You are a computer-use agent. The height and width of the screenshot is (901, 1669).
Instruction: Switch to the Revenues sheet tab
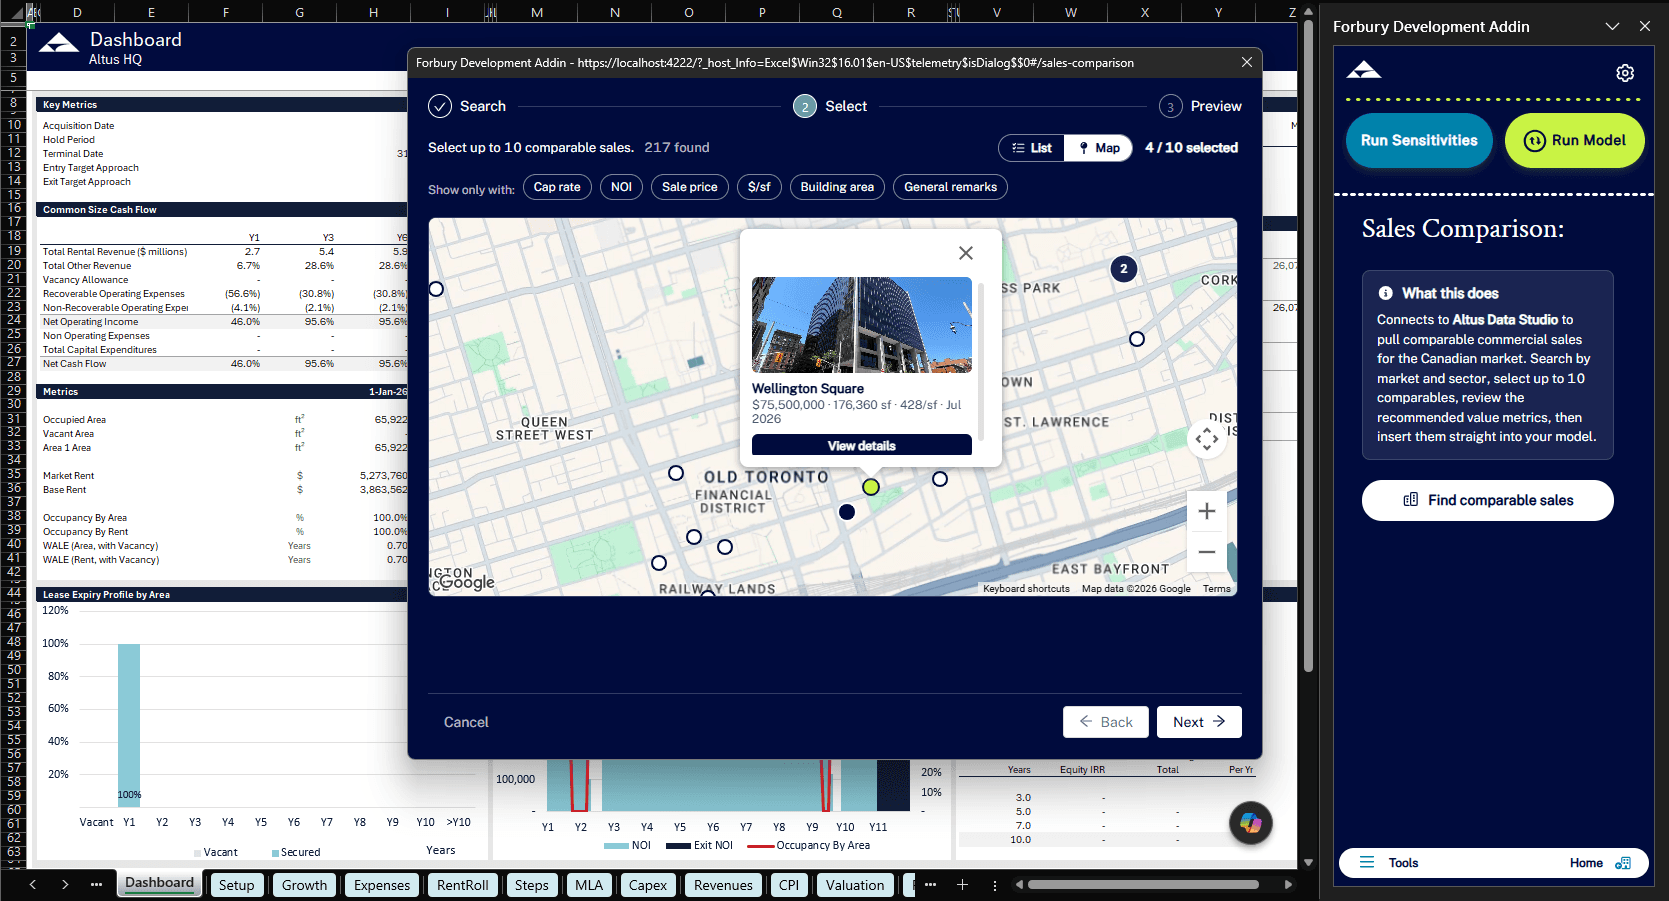[x=723, y=885]
